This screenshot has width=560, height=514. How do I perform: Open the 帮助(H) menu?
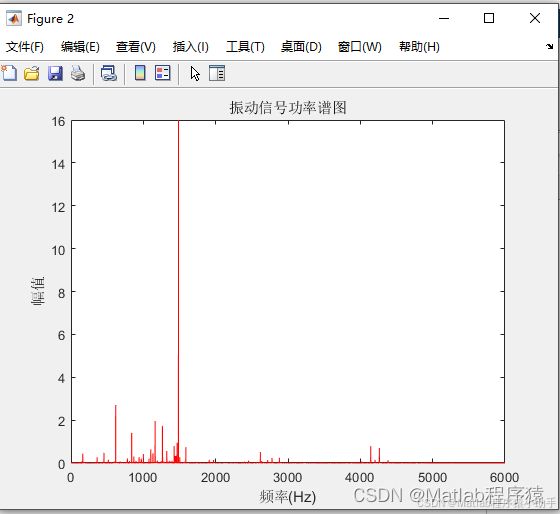coord(419,47)
